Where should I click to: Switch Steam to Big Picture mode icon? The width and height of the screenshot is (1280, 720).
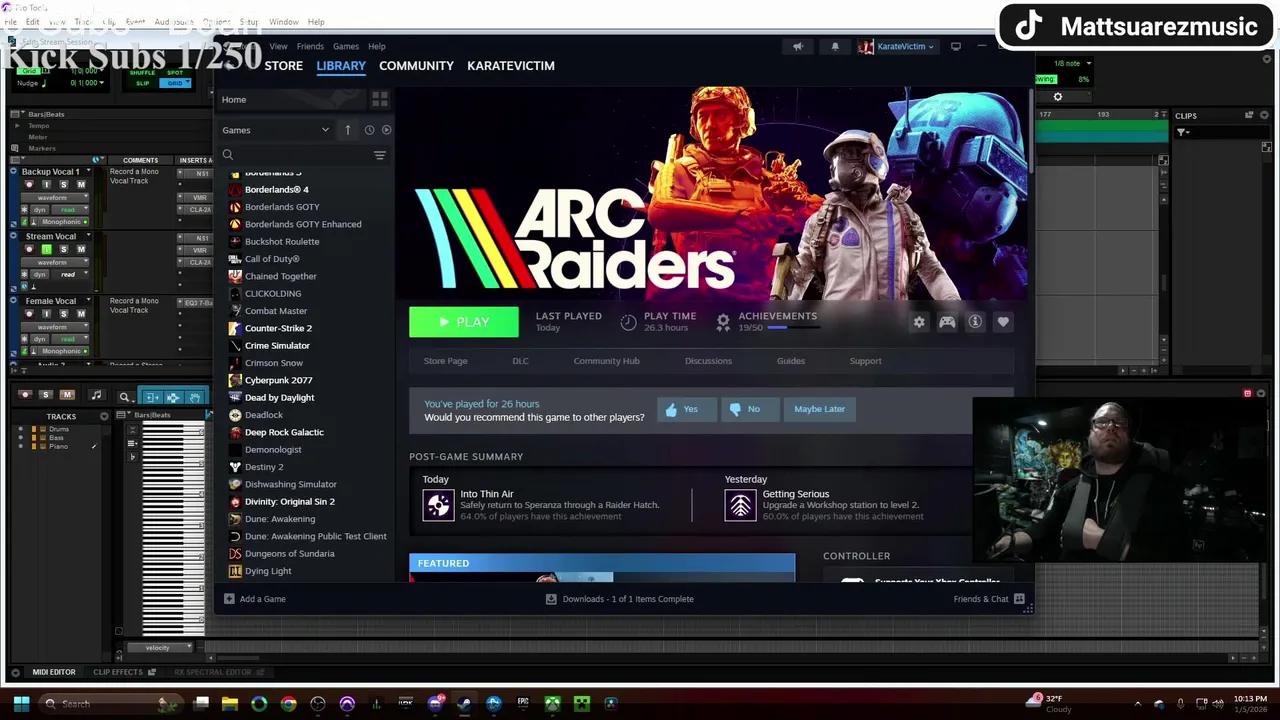pos(956,46)
